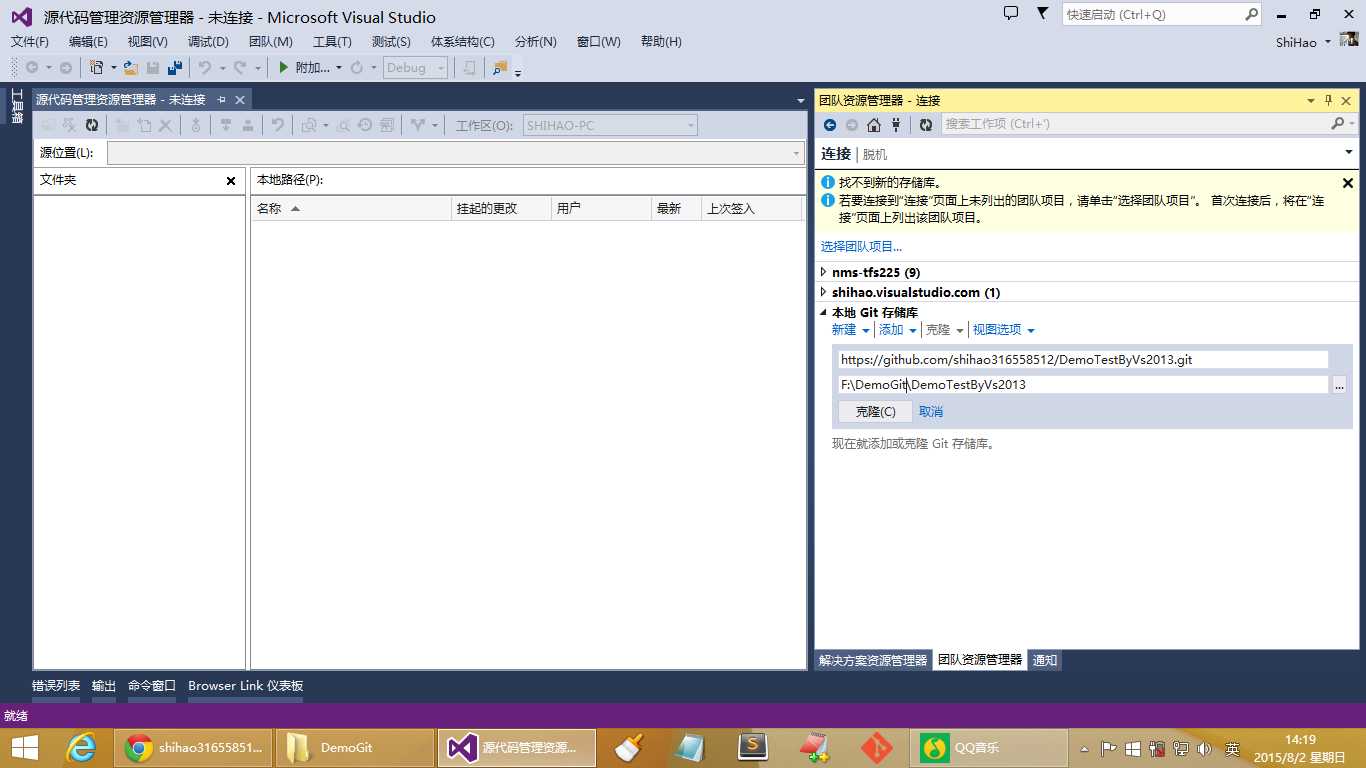1366x768 pixels.
Task: Click the Find in Files toolbar icon
Action: [499, 68]
